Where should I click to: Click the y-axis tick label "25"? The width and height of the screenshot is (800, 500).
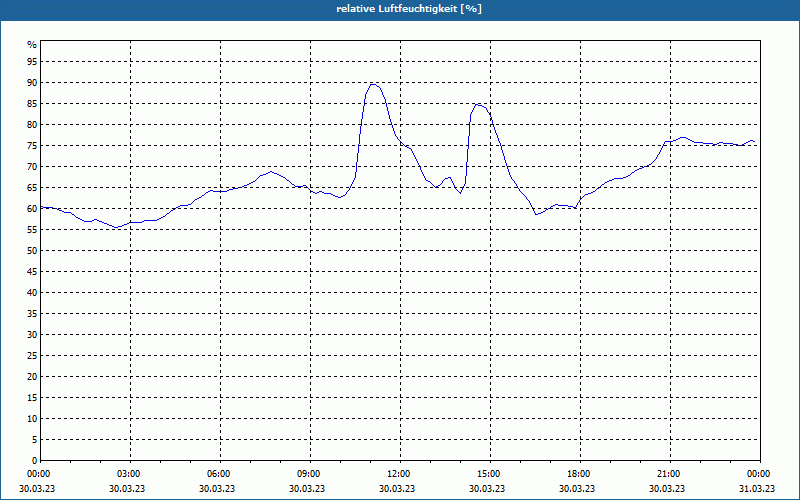pyautogui.click(x=32, y=356)
